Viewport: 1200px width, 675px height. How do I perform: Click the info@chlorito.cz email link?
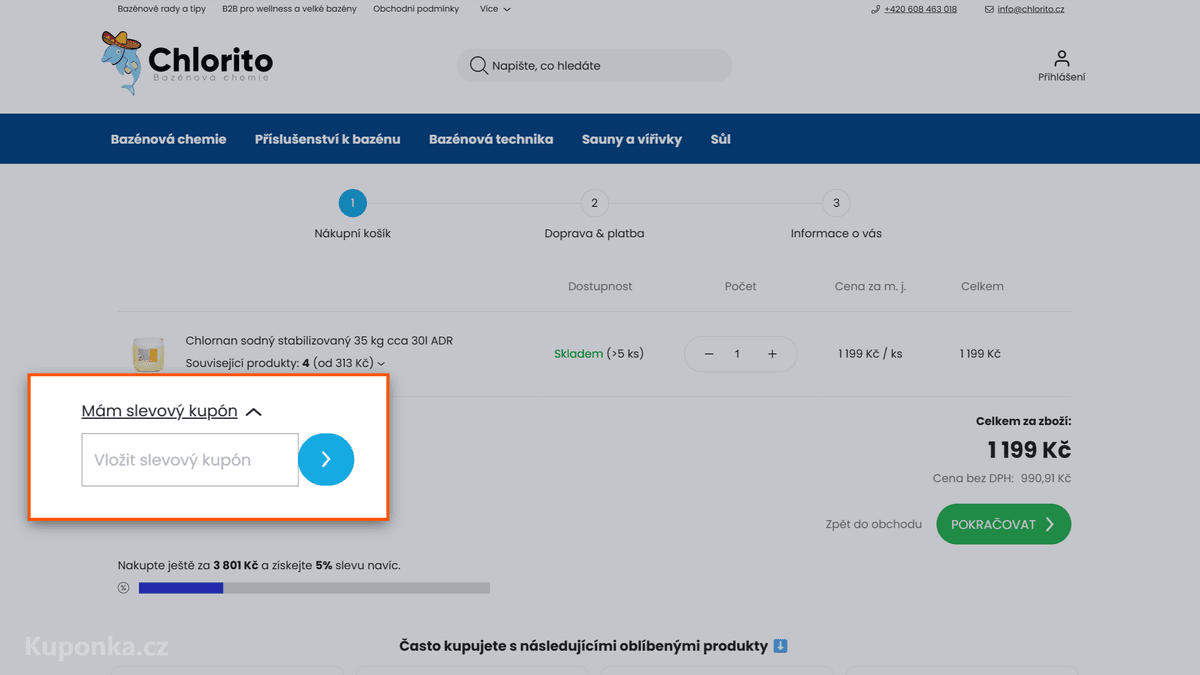(x=1030, y=9)
